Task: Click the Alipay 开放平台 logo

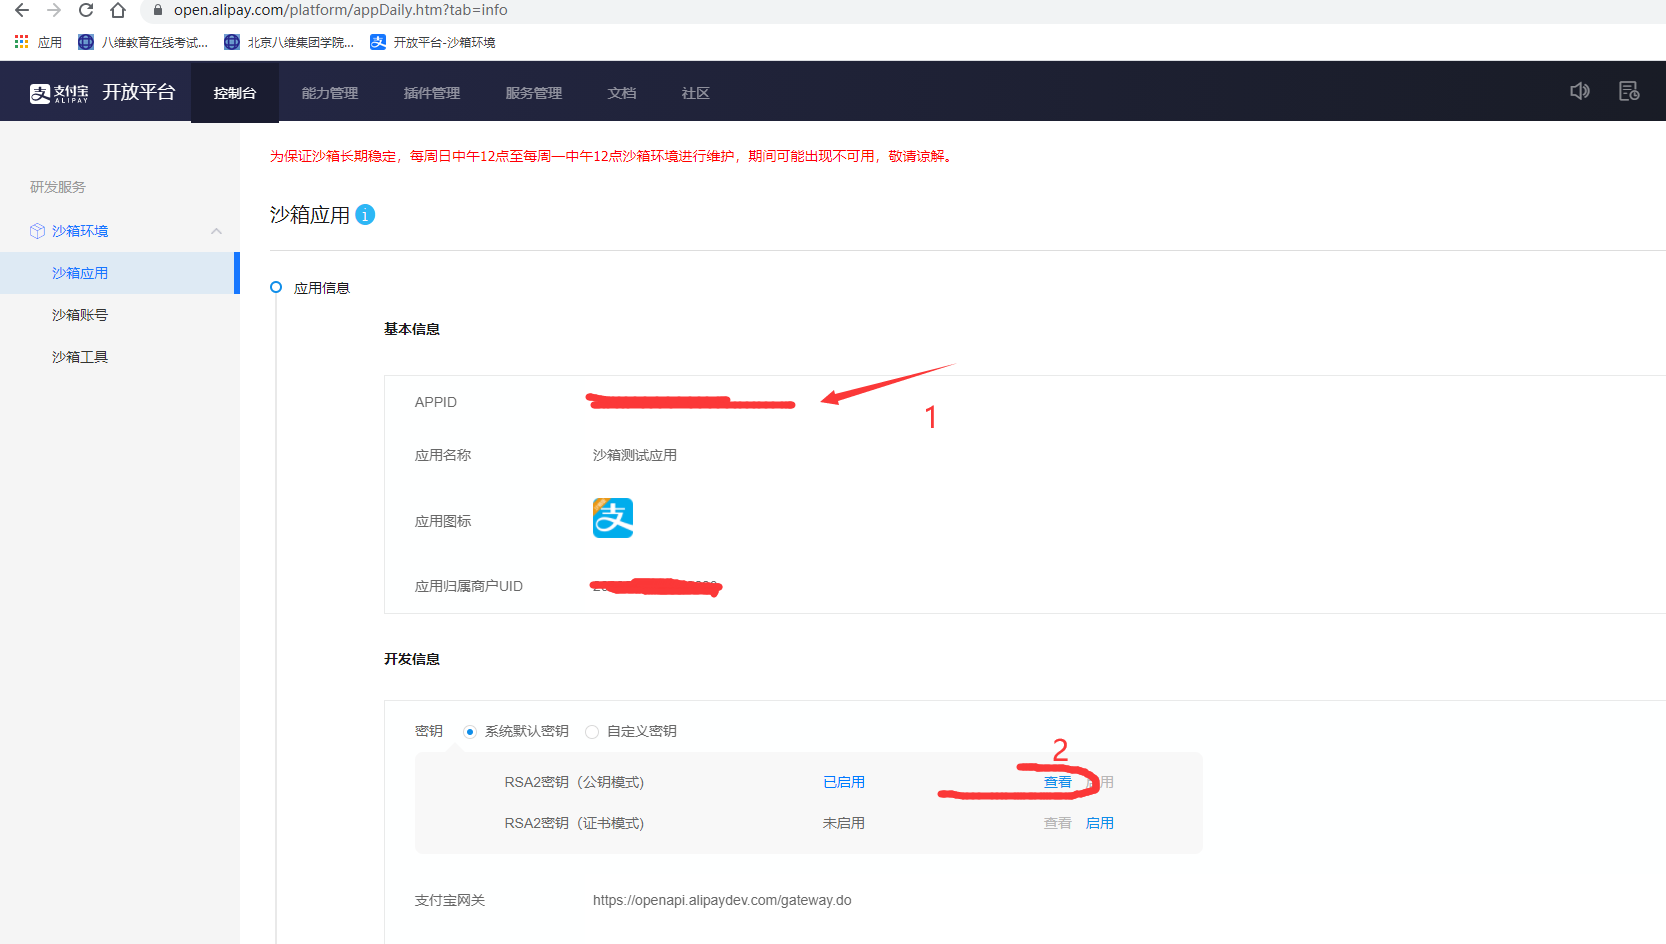Action: coord(102,92)
